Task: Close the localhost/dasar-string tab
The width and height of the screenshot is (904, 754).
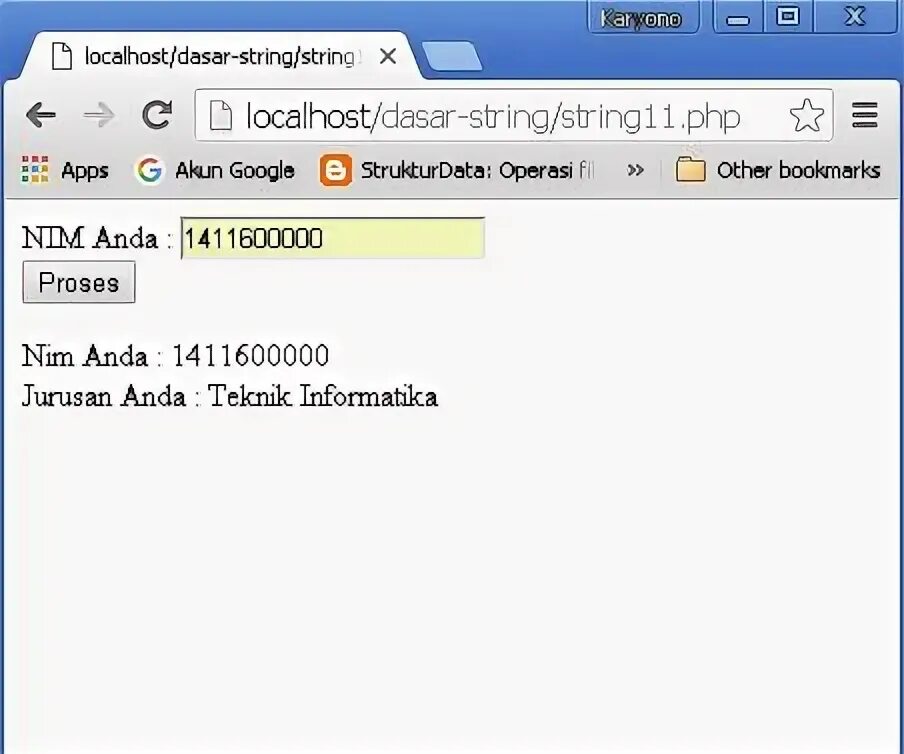Action: 388,56
